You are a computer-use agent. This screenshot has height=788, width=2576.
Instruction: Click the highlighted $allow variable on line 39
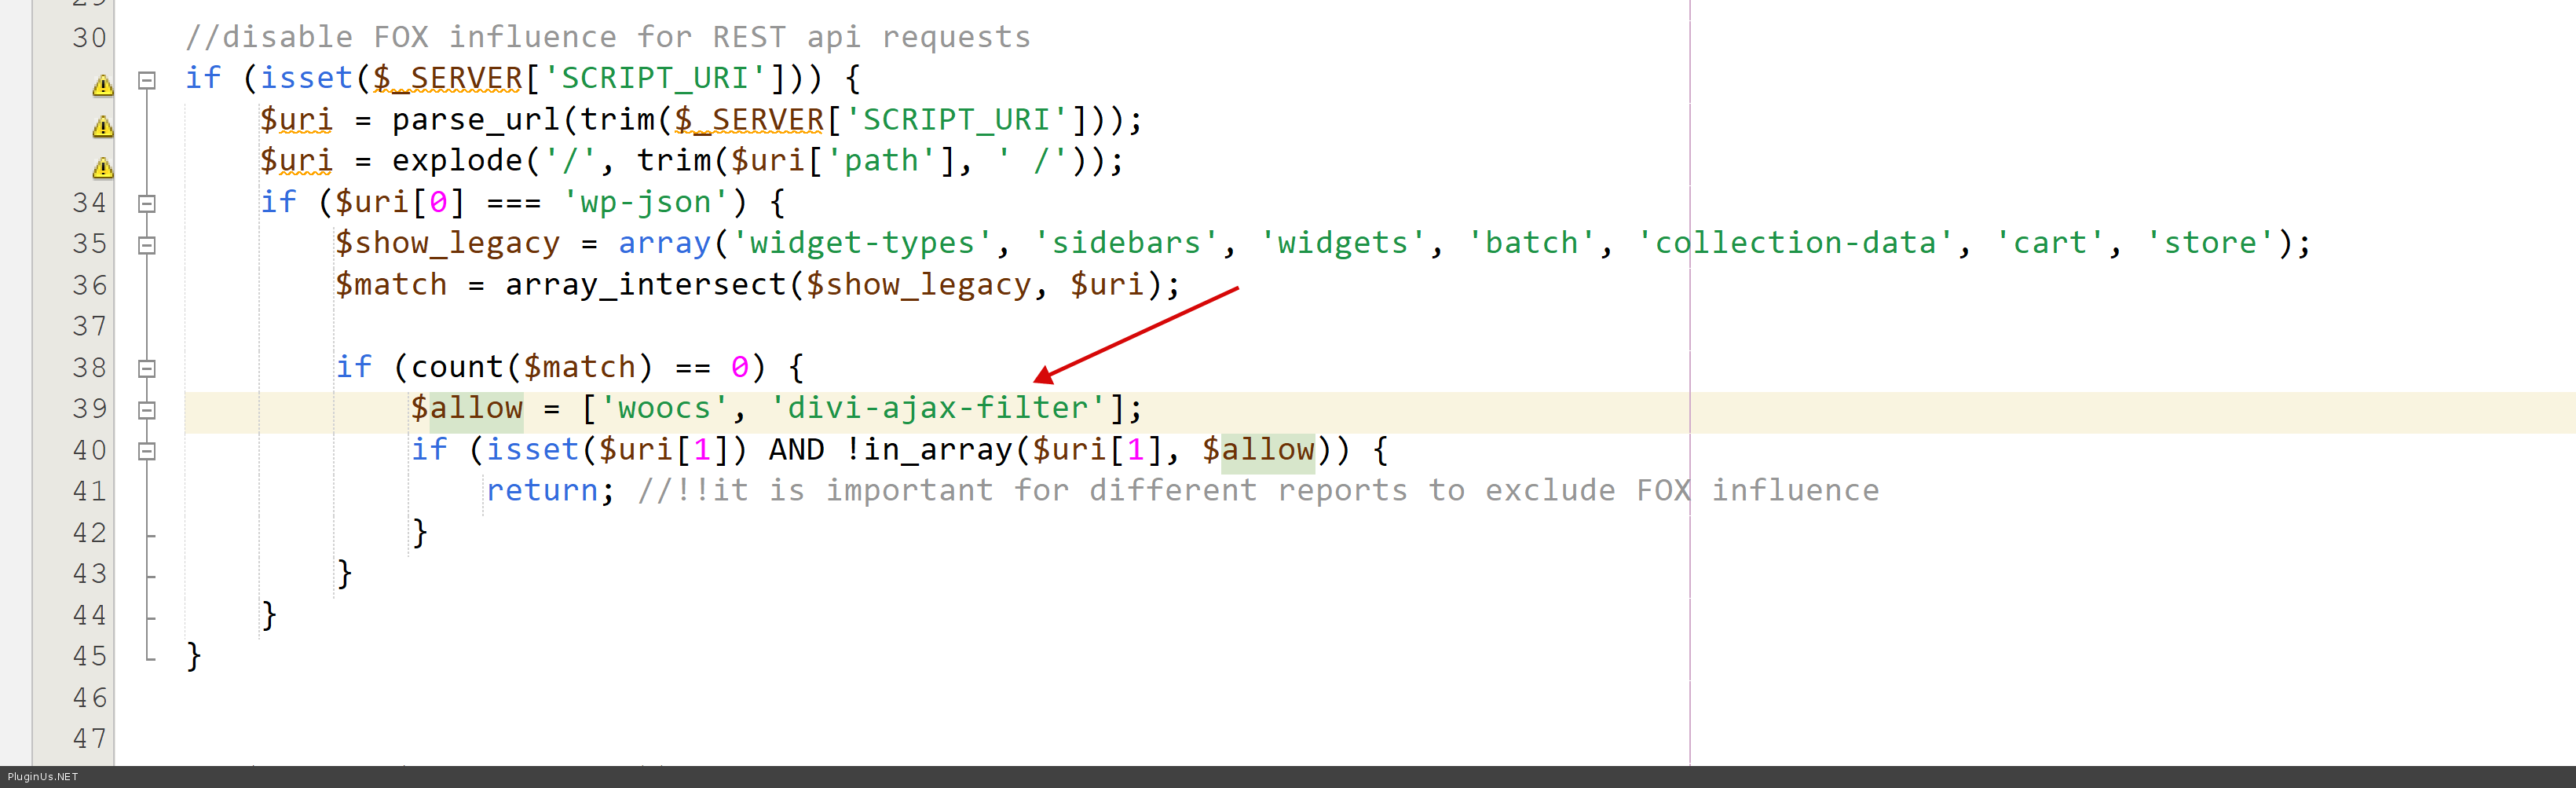click(x=466, y=408)
